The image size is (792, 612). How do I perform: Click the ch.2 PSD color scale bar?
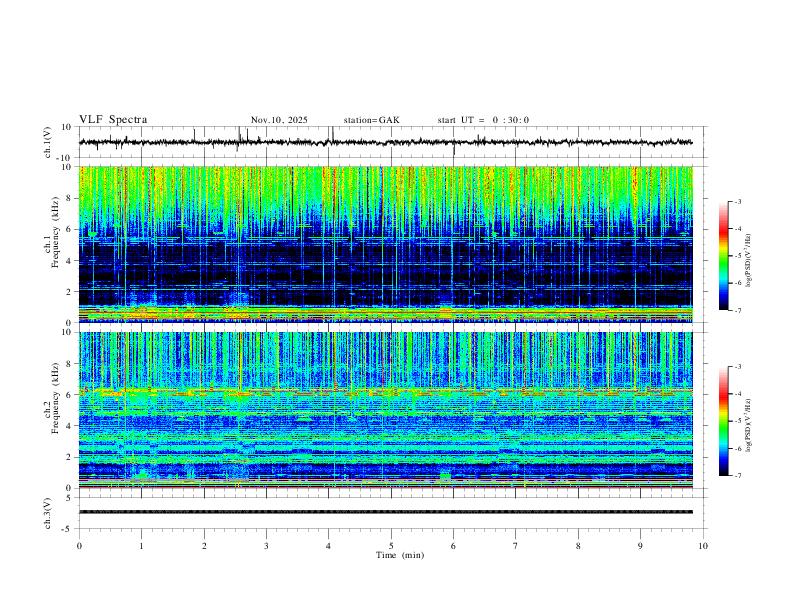point(724,421)
